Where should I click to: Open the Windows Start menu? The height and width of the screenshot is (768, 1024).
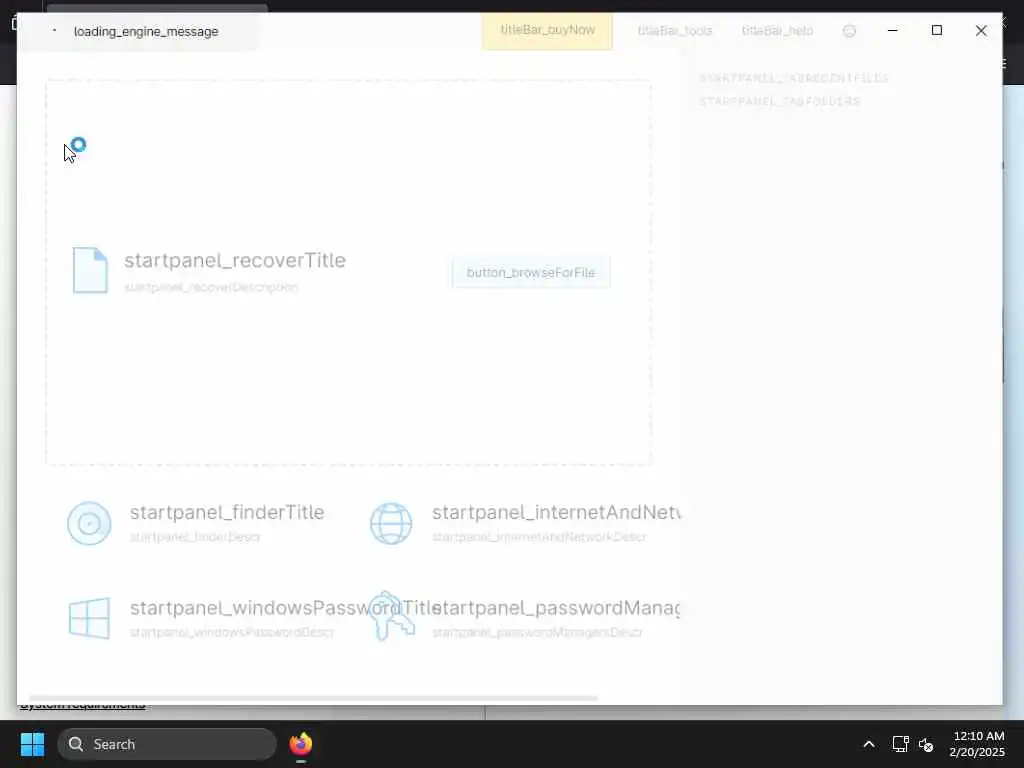(x=32, y=744)
